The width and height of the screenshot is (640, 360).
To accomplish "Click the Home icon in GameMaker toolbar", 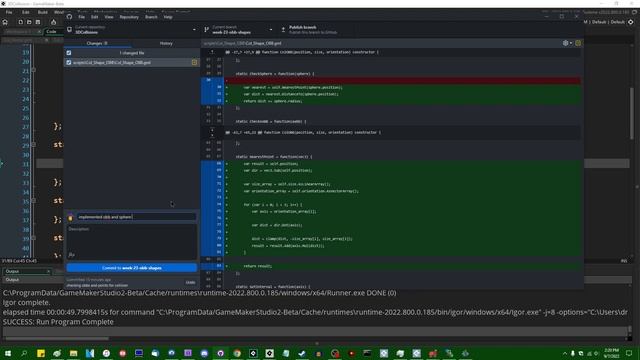I will [5, 22].
